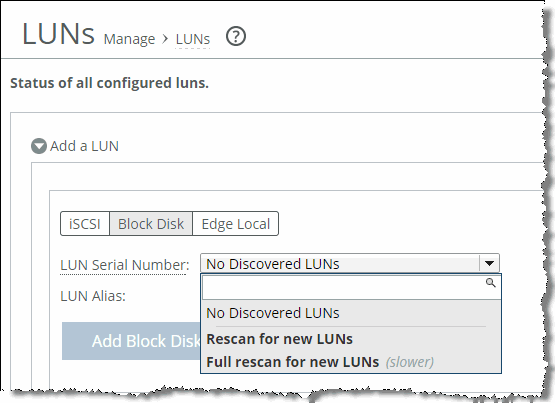Click the LUNs page title heading
This screenshot has height=403, width=555.
tap(58, 34)
